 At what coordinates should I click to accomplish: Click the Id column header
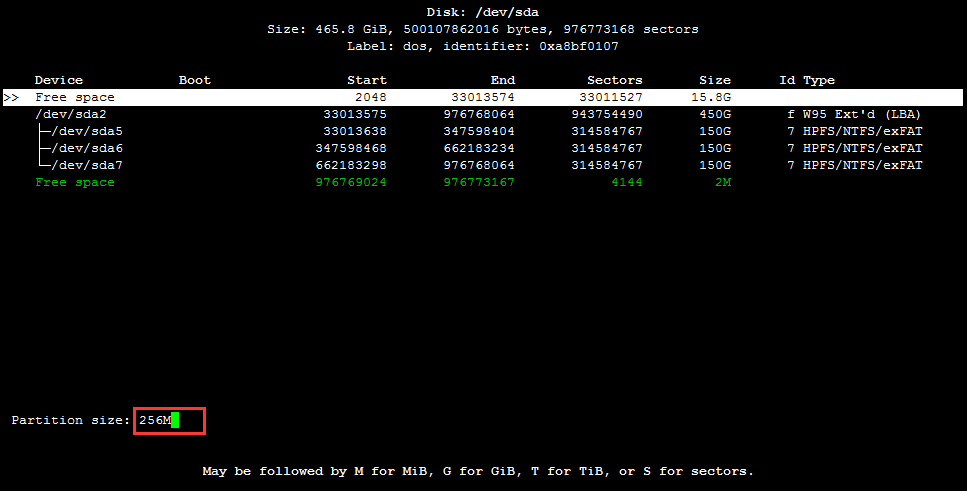tap(787, 80)
